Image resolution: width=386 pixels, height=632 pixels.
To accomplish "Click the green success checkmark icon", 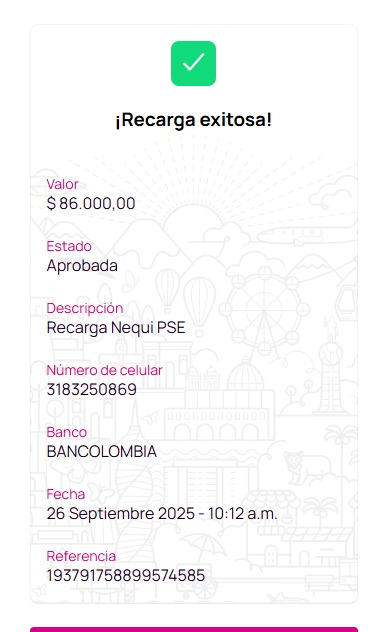I will coord(193,63).
